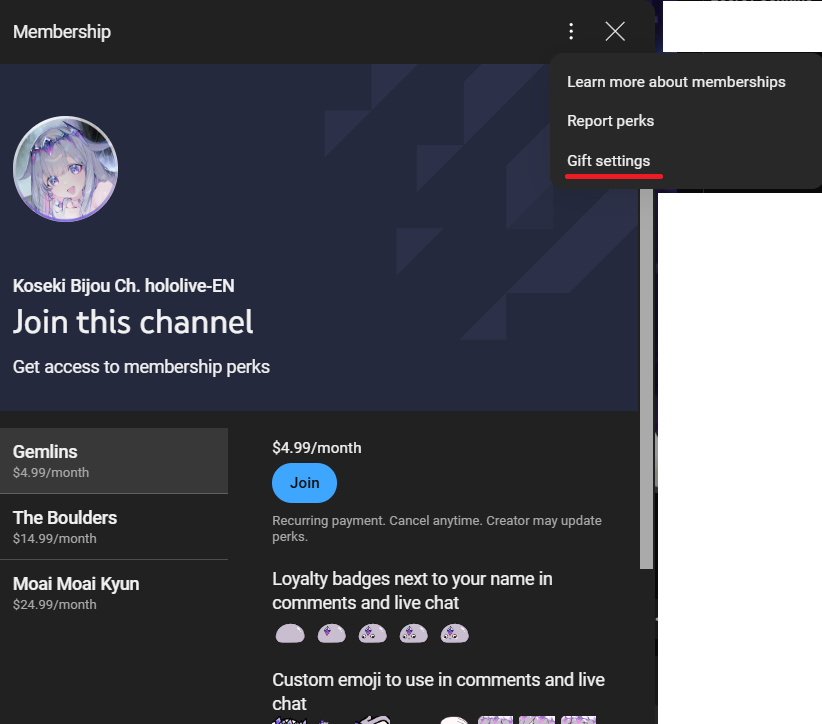Click the second loyalty badge icon

pyautogui.click(x=331, y=633)
